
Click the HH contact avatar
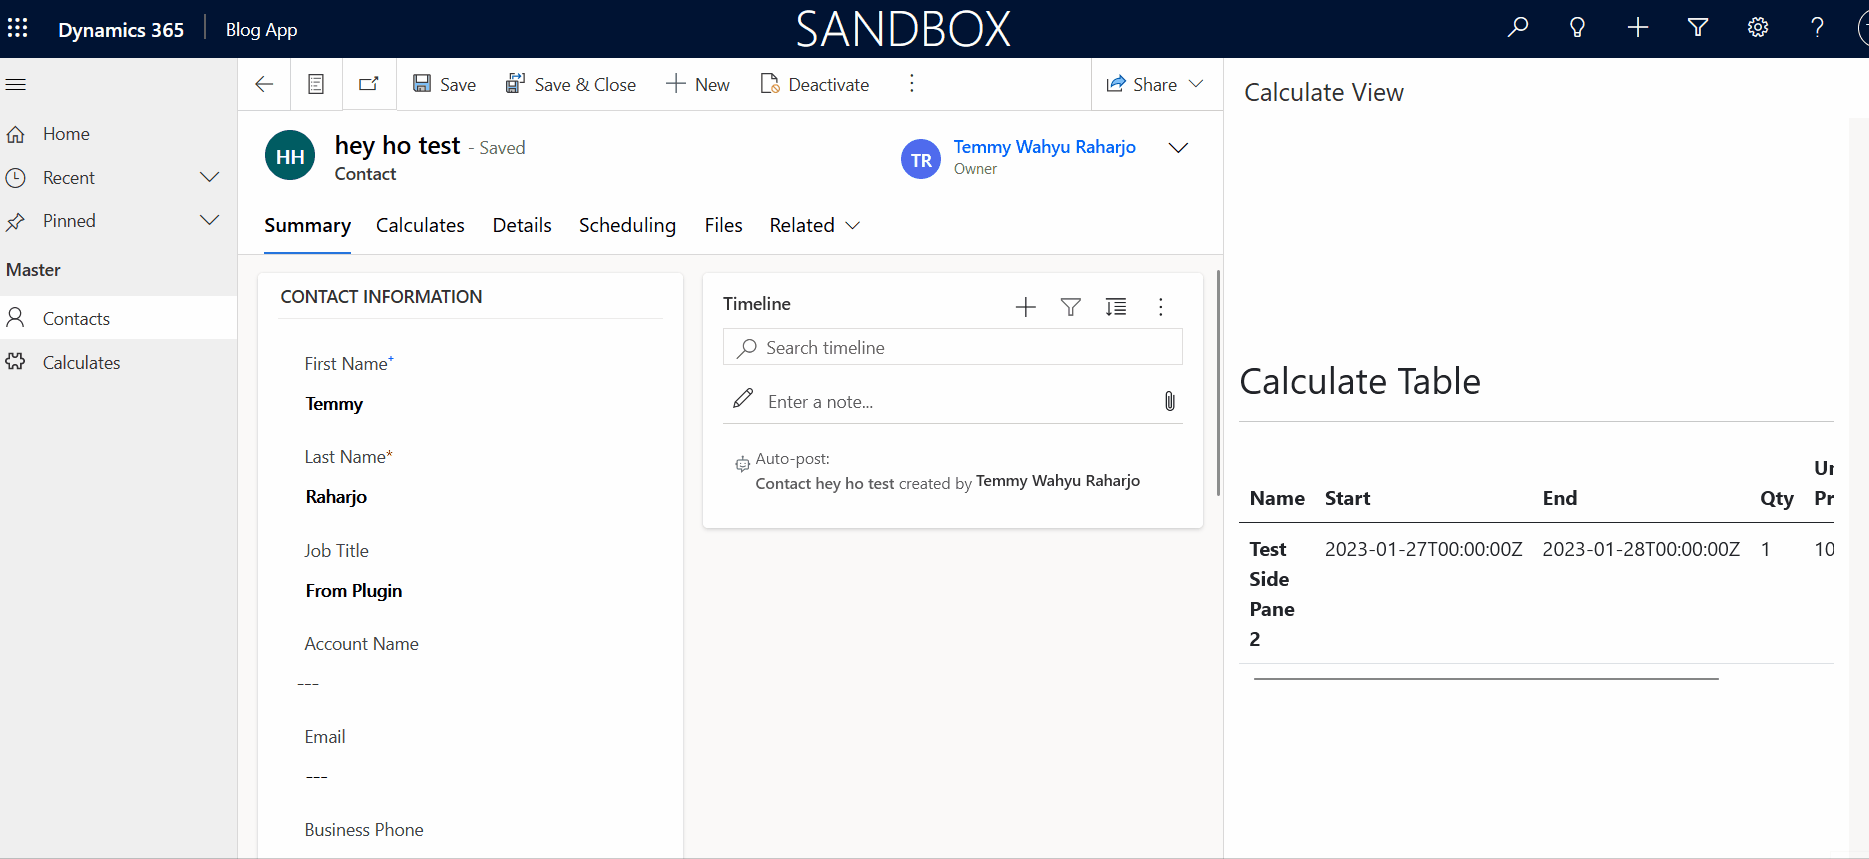(290, 156)
